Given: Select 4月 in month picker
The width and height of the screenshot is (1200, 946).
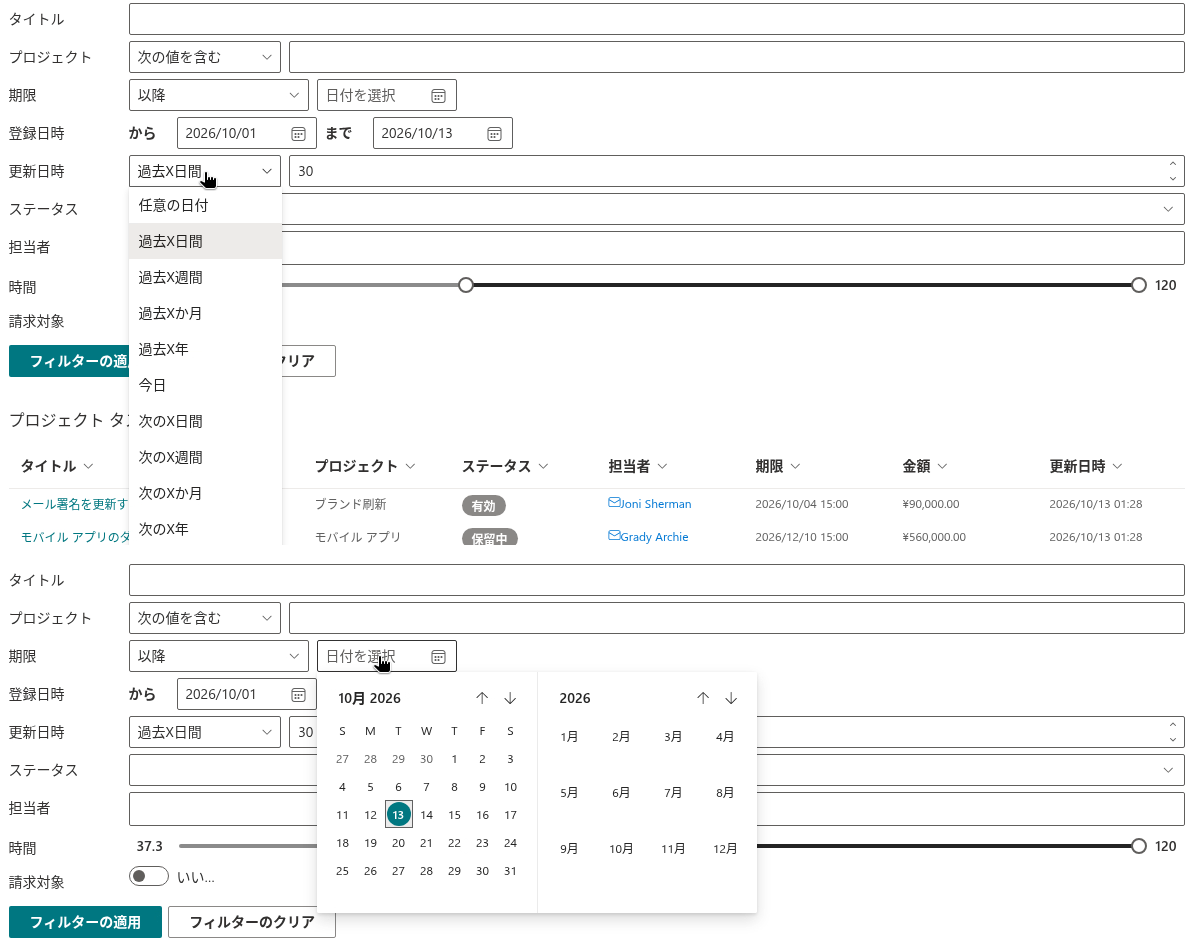Looking at the screenshot, I should pos(725,737).
